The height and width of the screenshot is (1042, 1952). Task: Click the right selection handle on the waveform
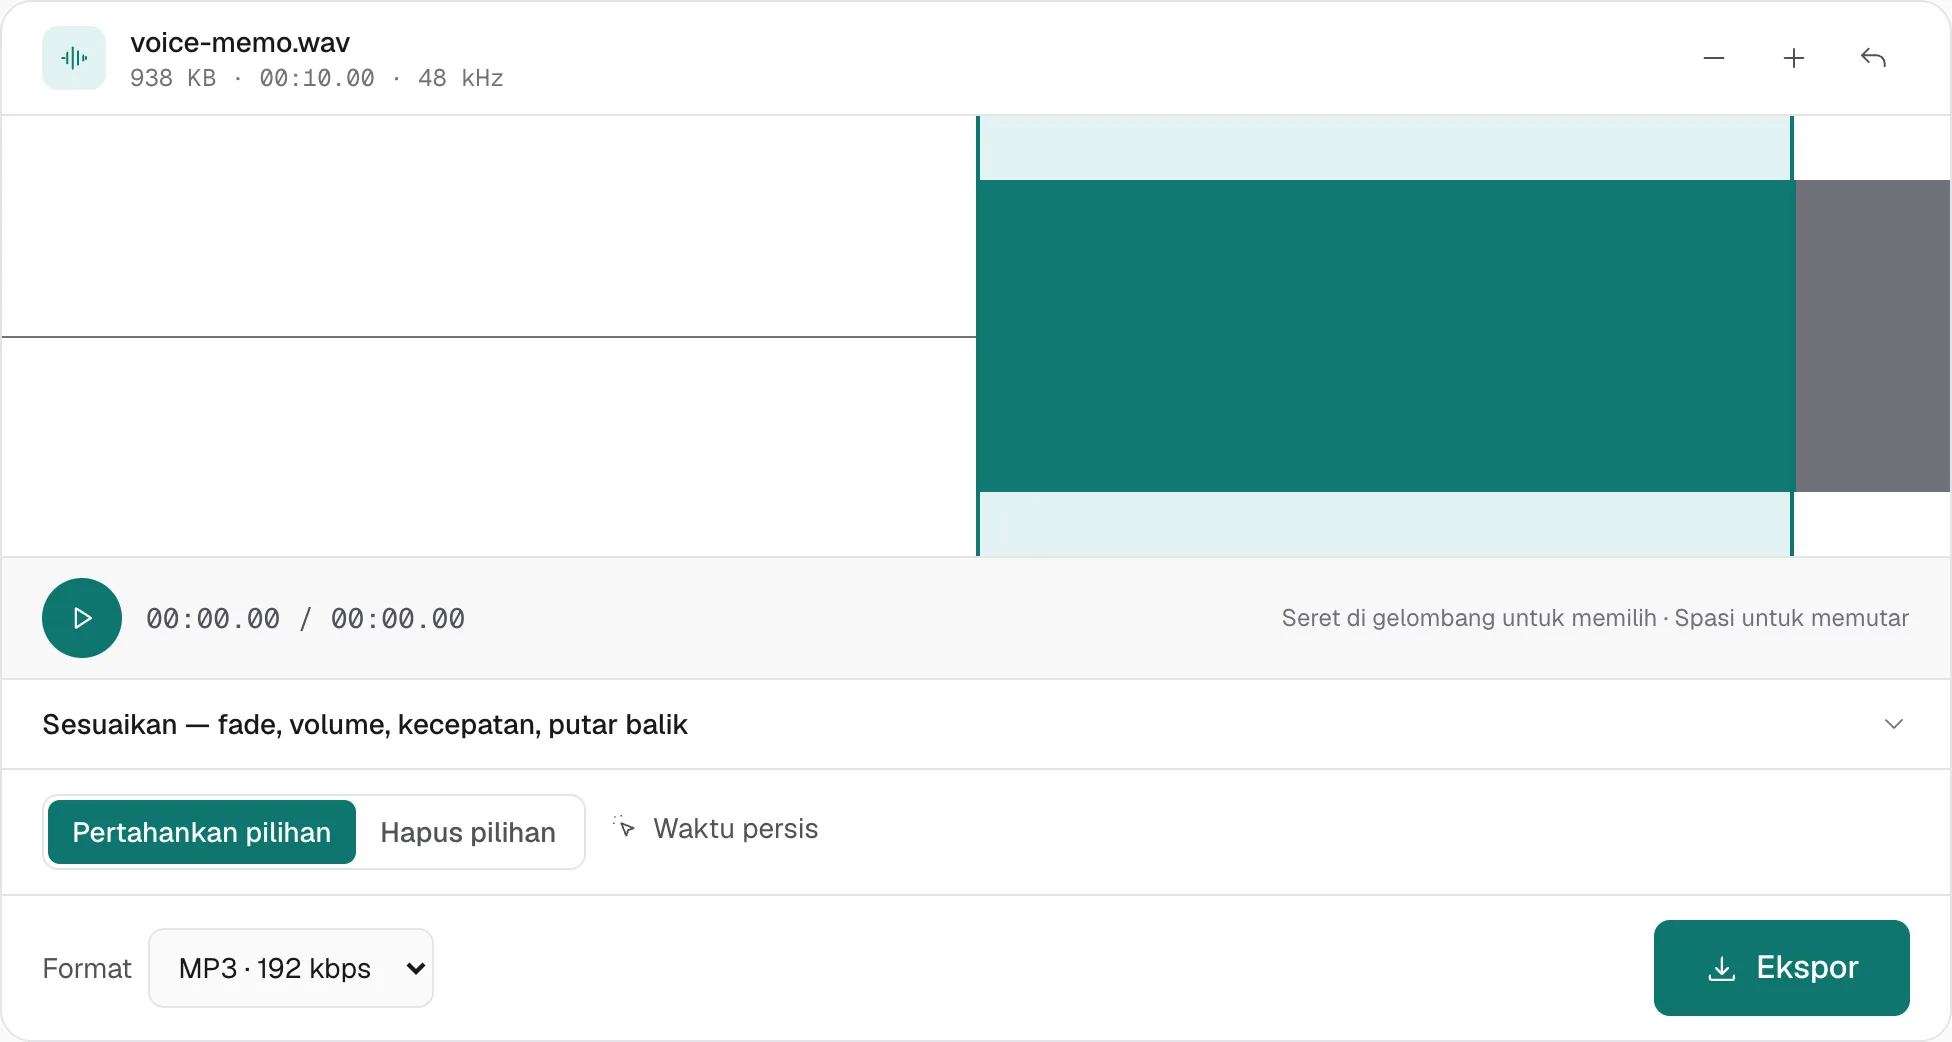click(1792, 336)
